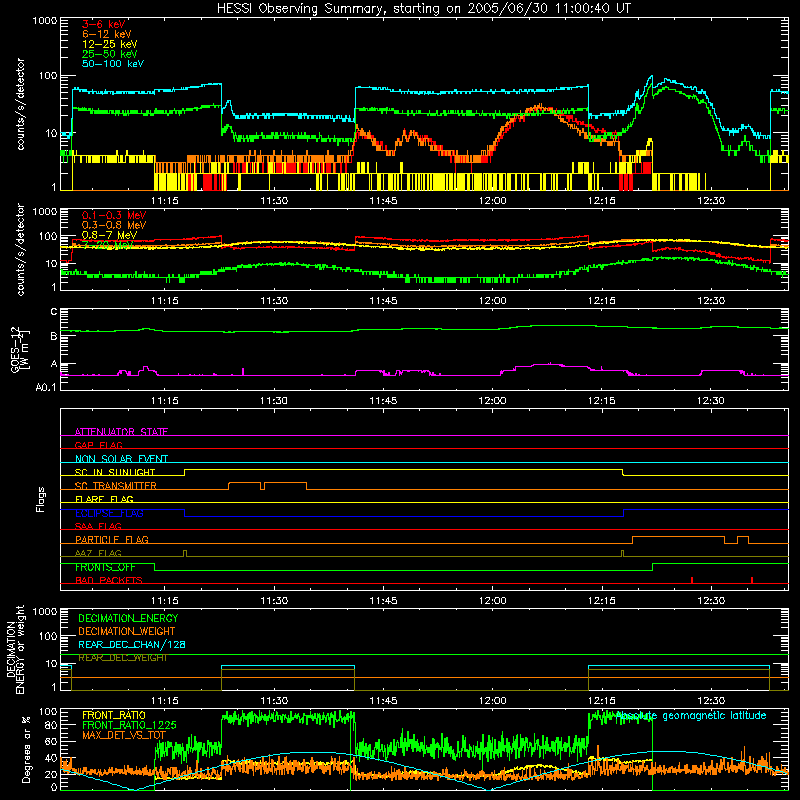Click the GOES-12 axis label
The image size is (800, 800).
[20, 349]
